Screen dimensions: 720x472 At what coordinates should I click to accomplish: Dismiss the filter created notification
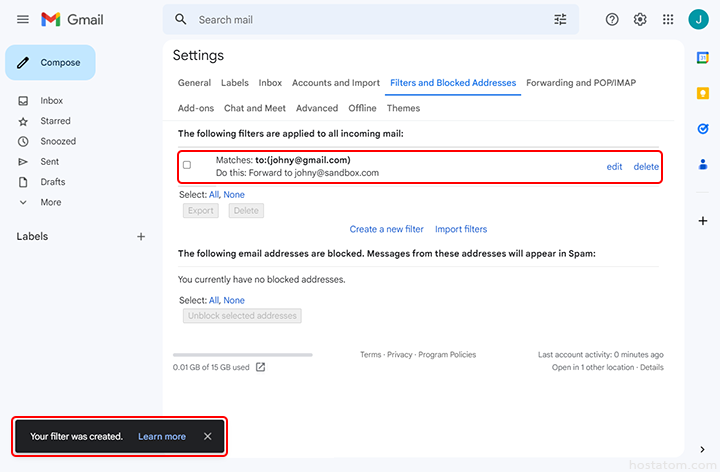[208, 437]
